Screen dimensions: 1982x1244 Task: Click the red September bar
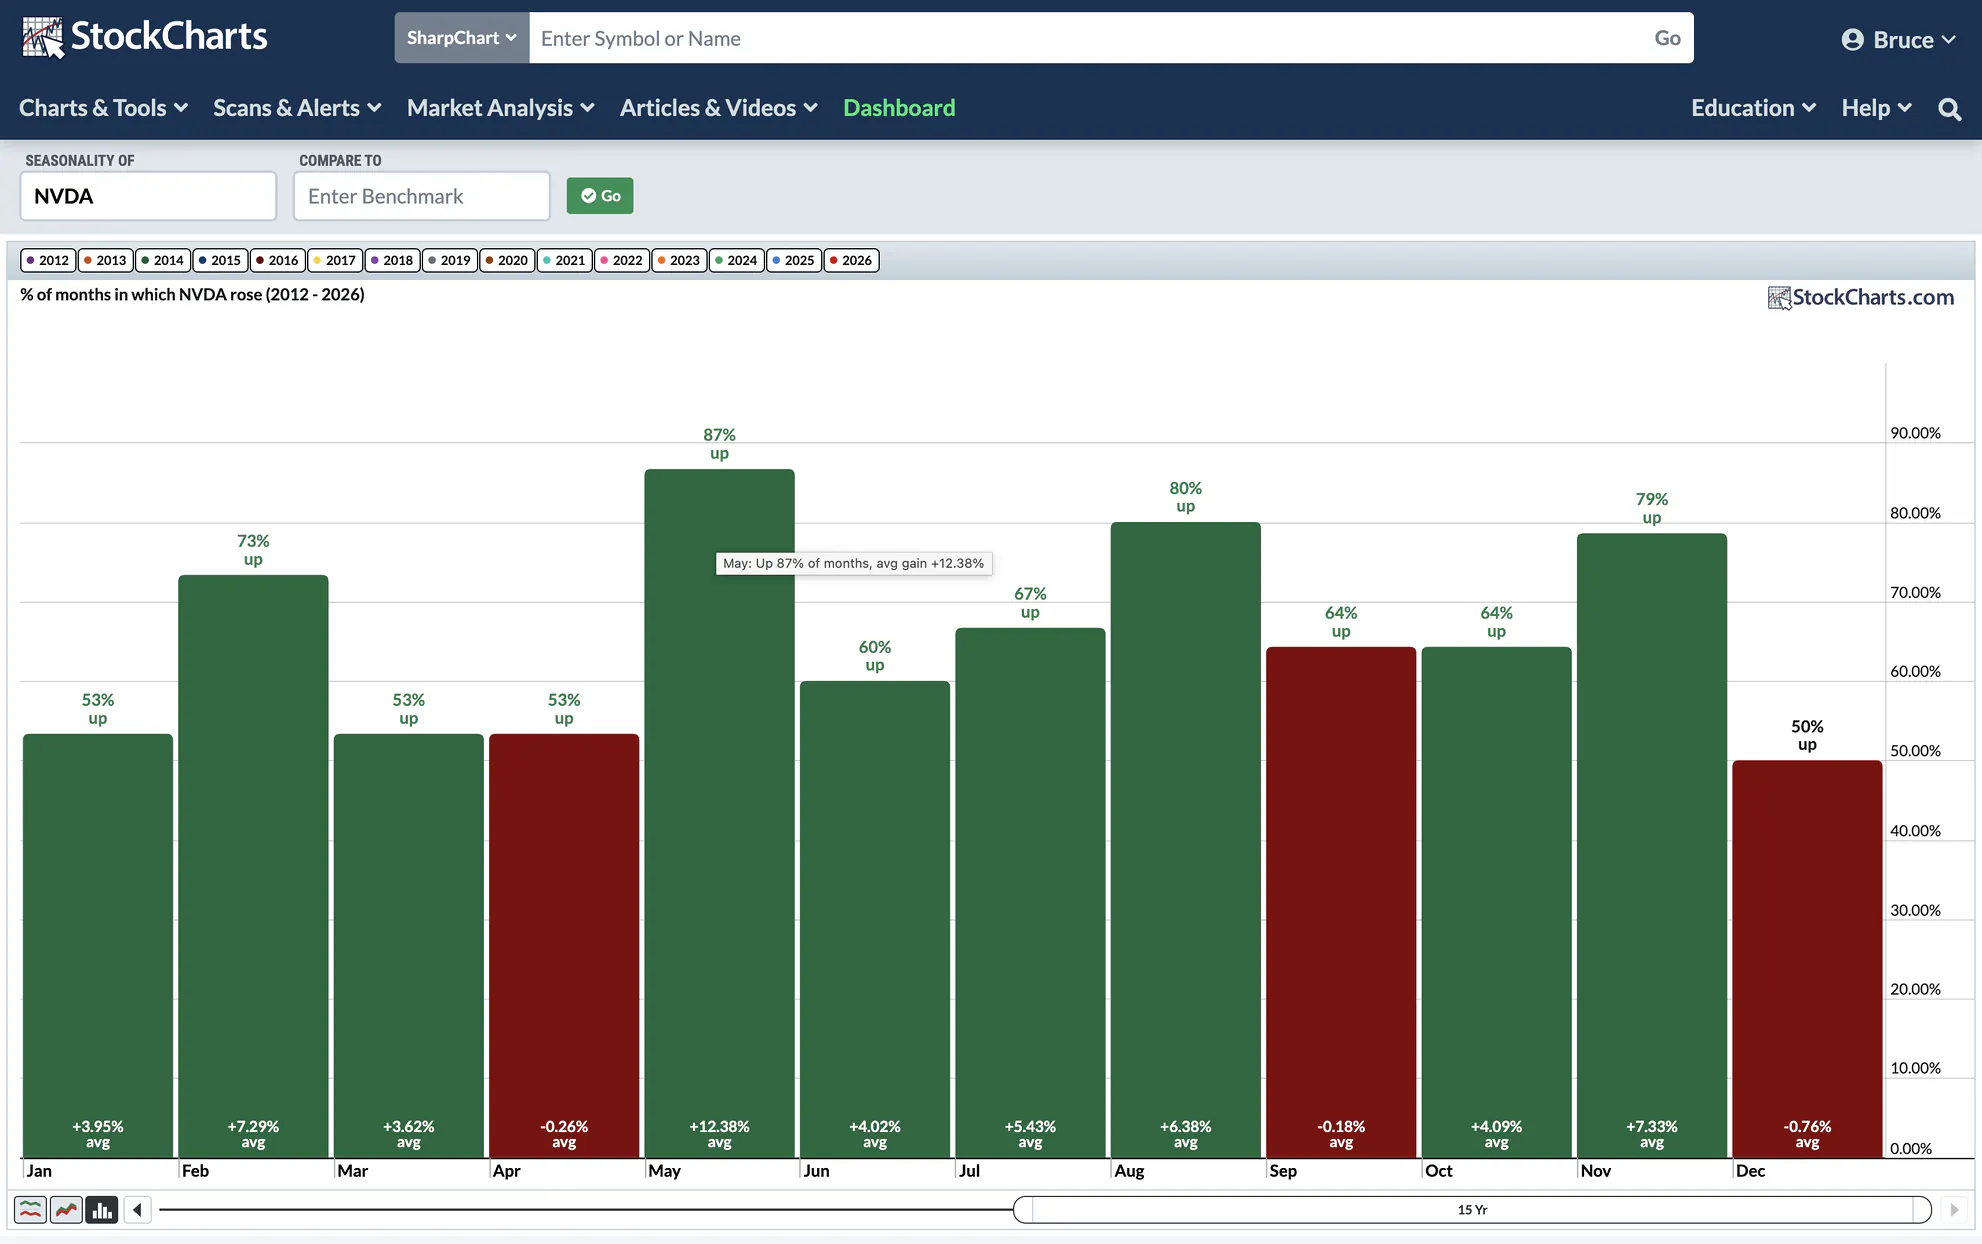[1341, 902]
